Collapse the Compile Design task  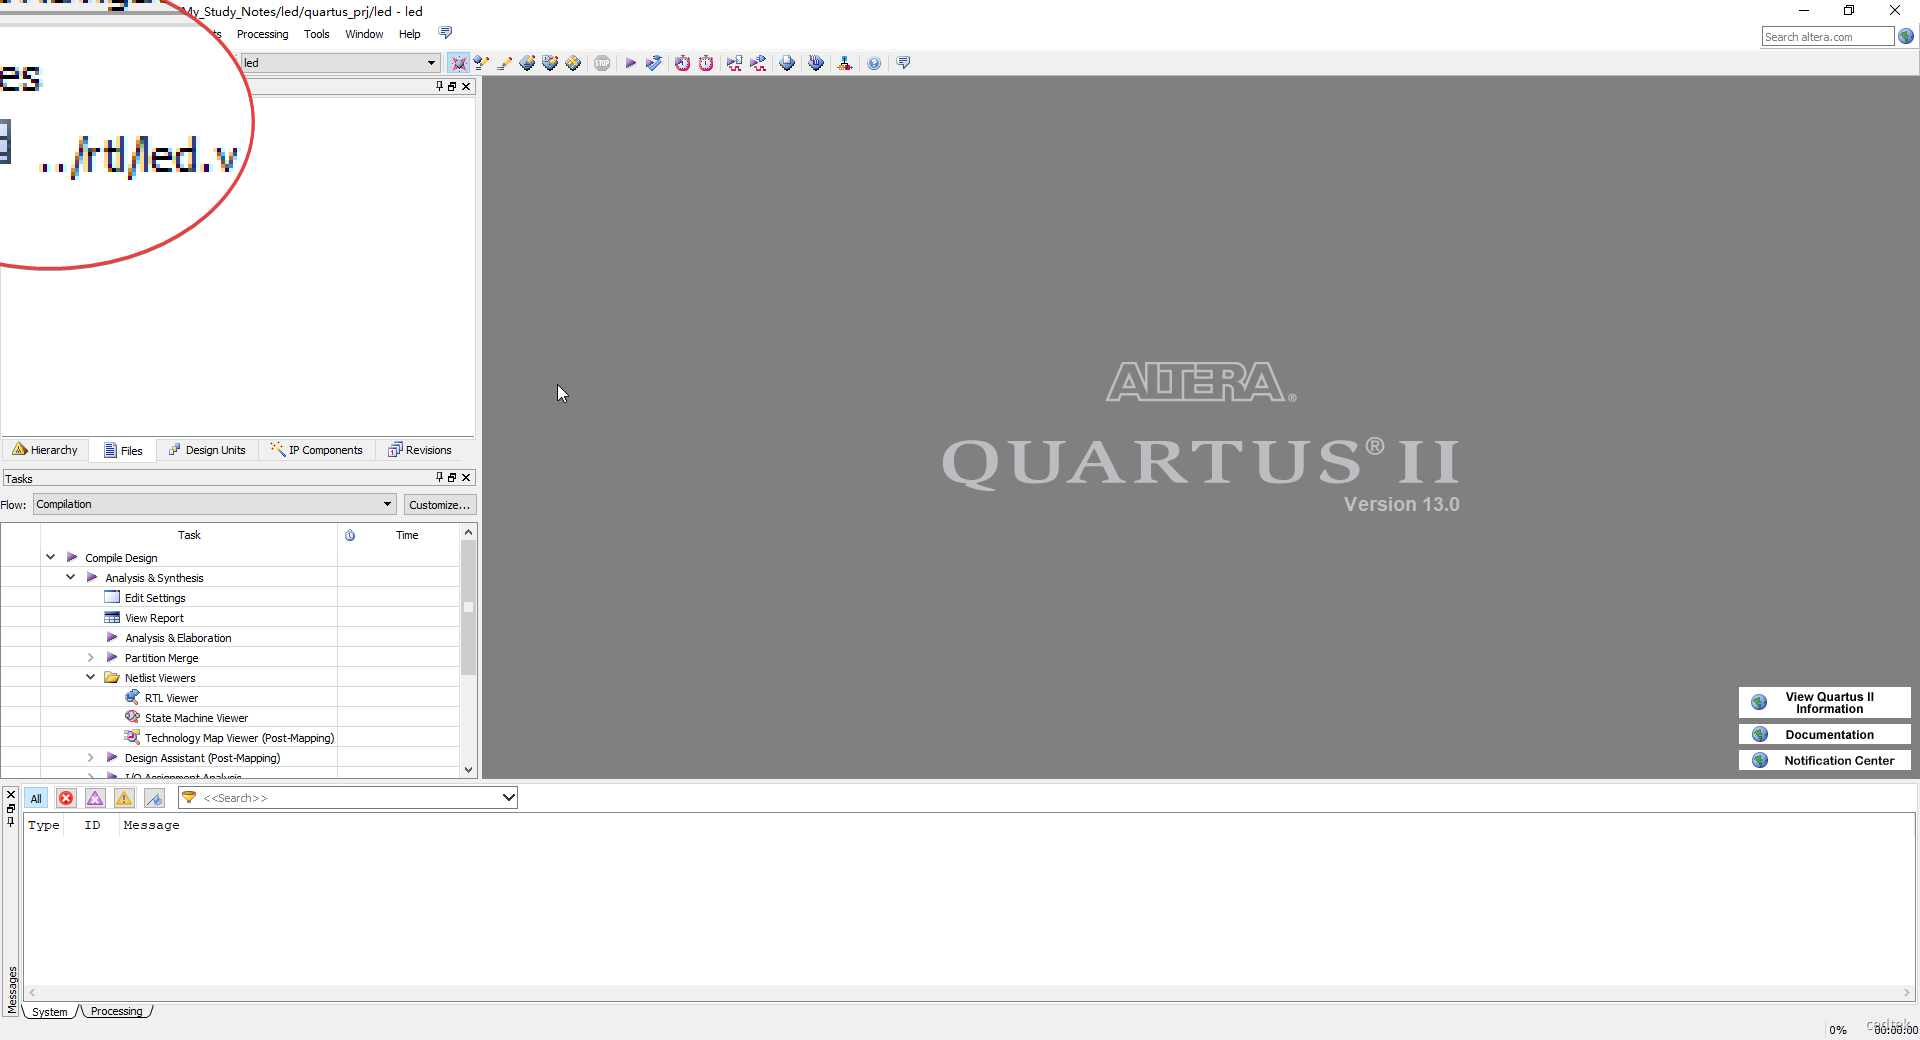coord(50,557)
